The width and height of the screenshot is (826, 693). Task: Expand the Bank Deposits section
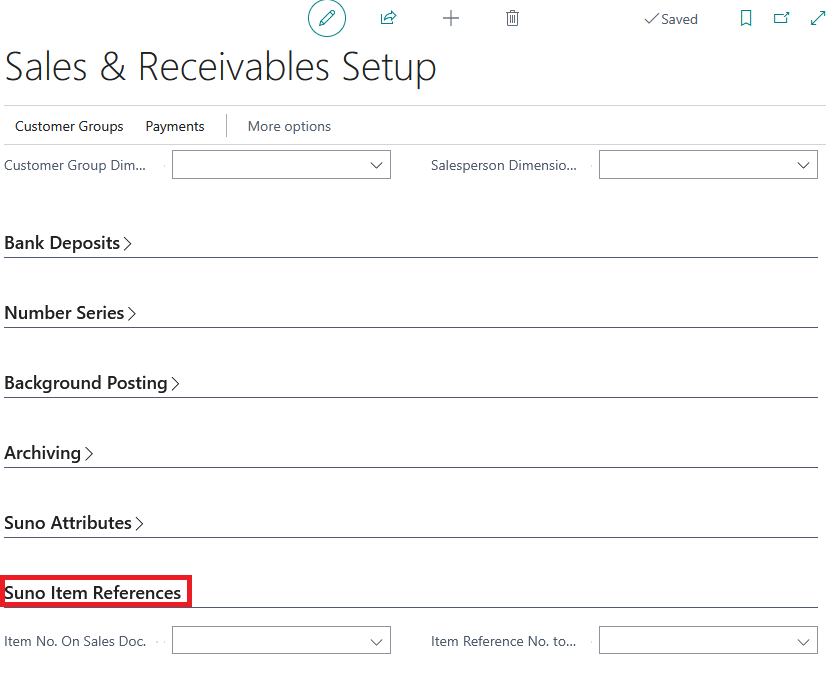68,243
